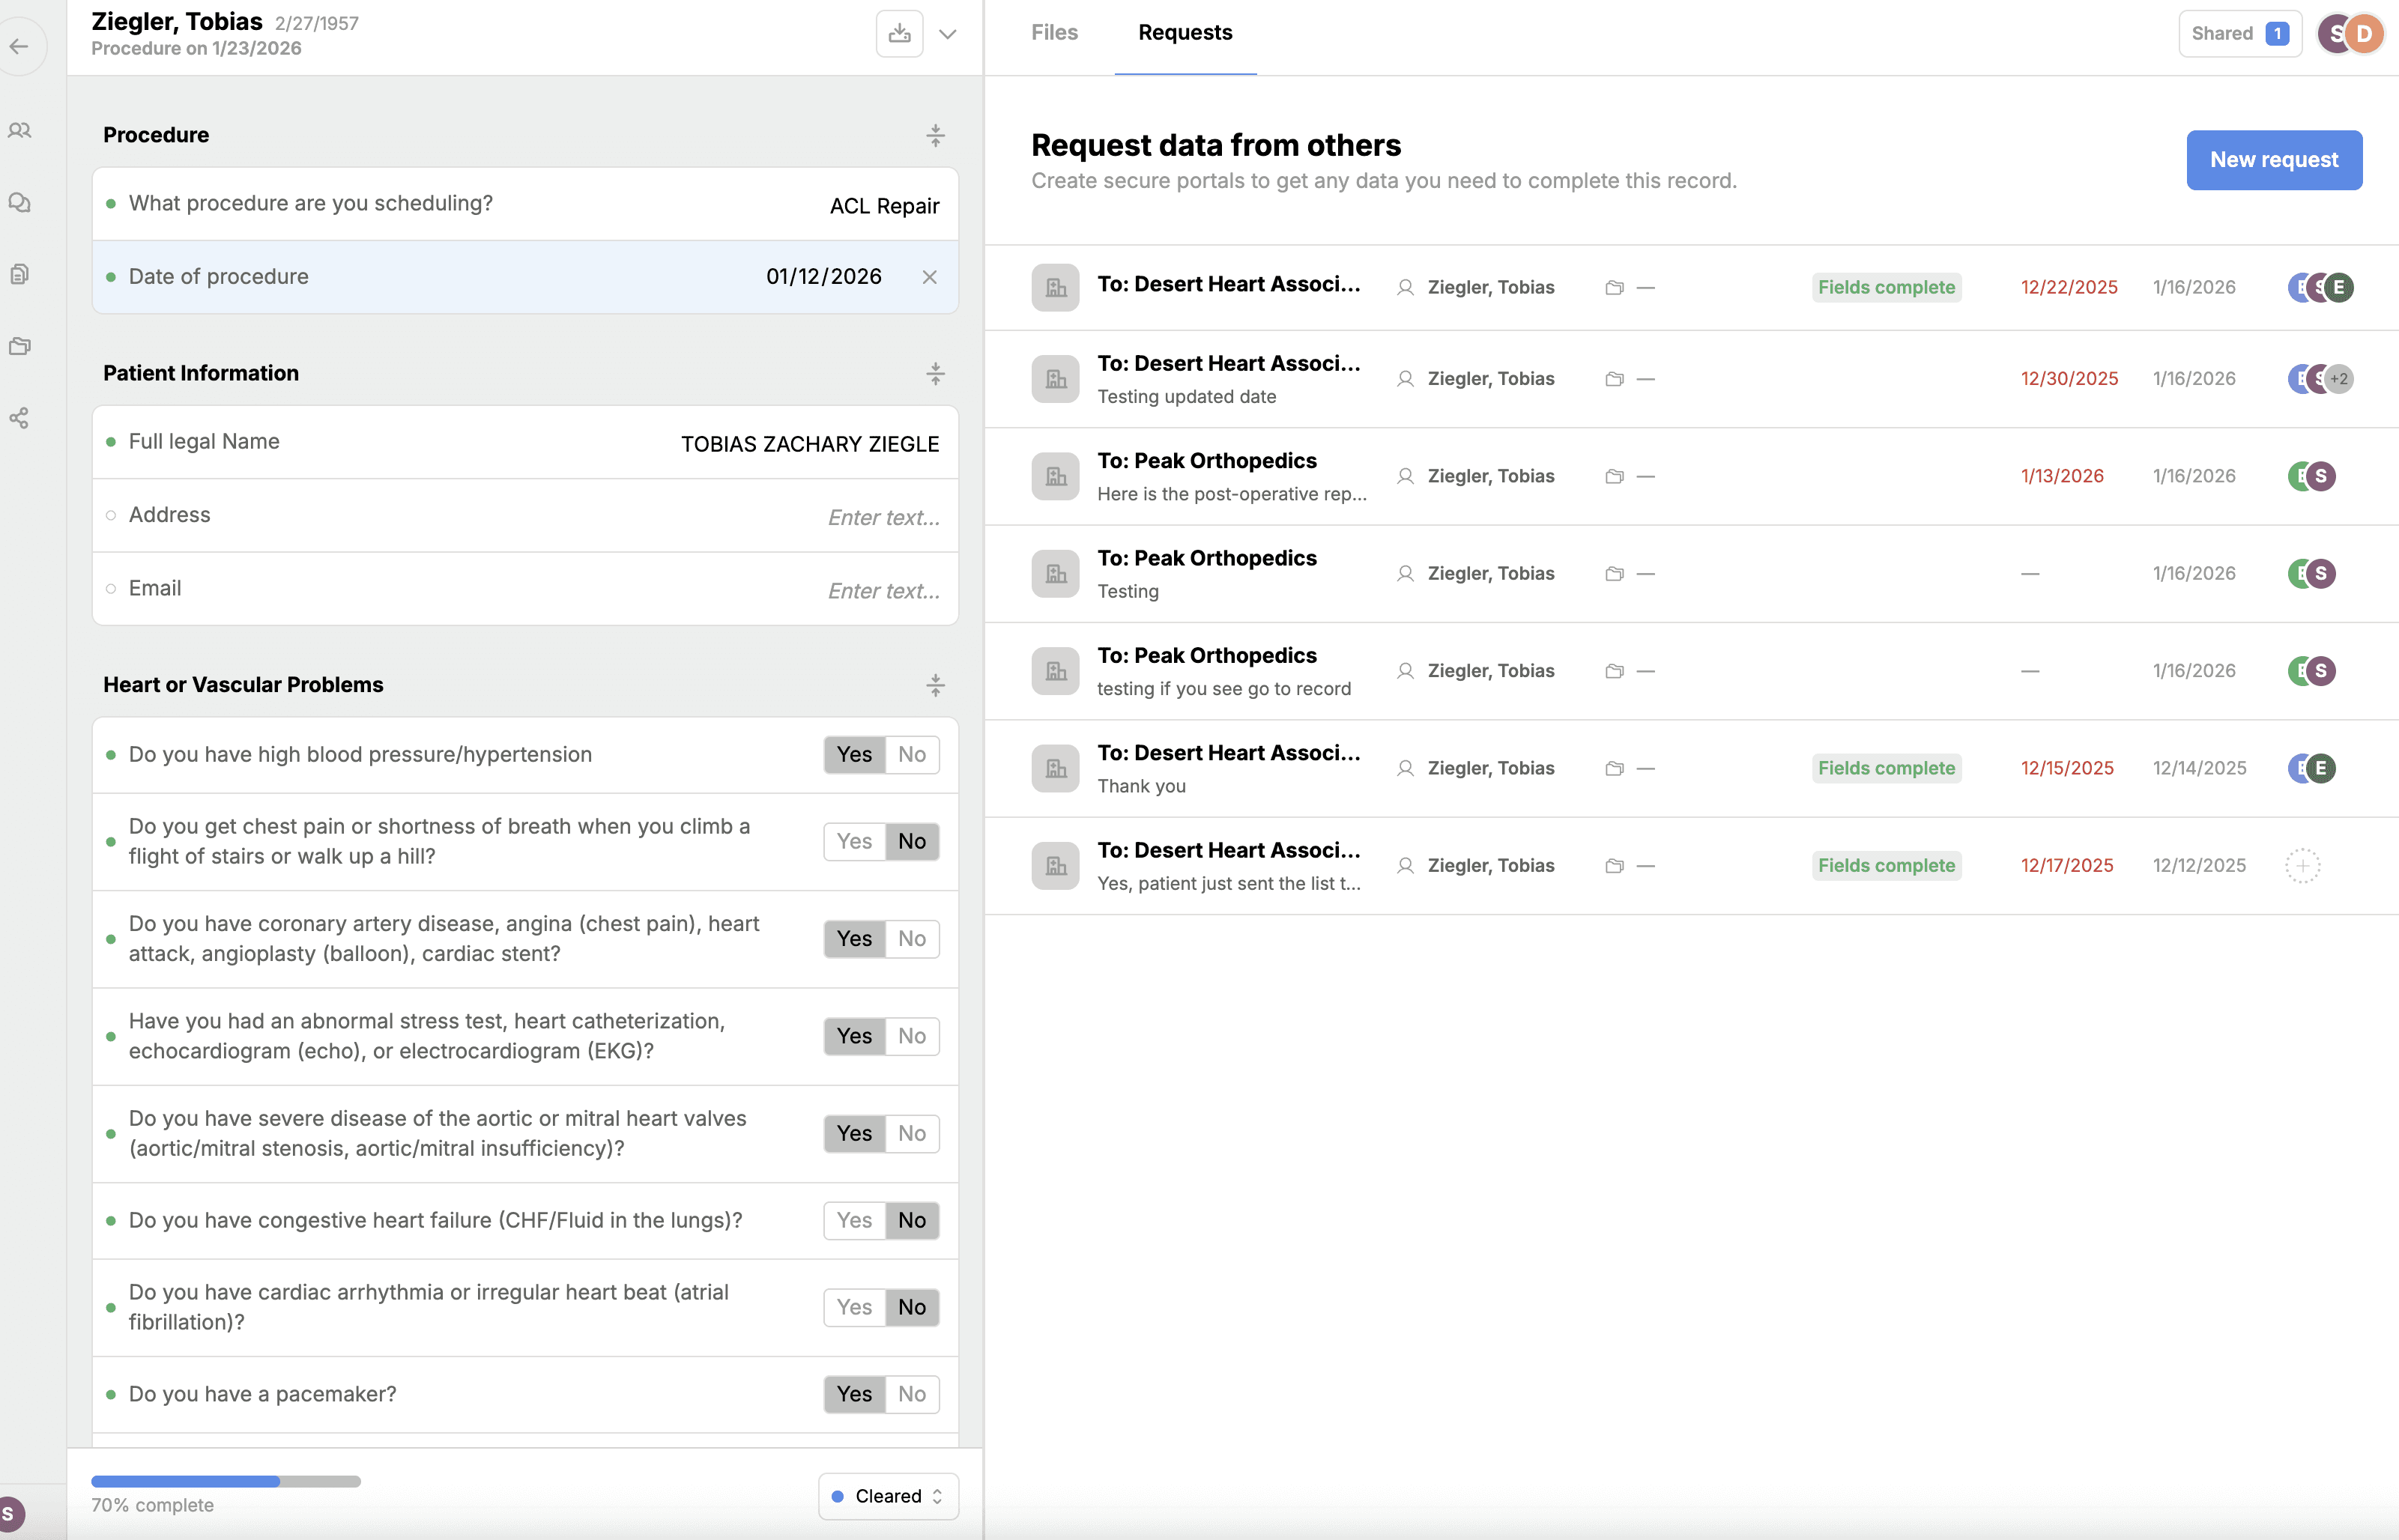Screen dimensions: 2399x1540
Task: Click the back arrow at top left
Action: [x=22, y=46]
